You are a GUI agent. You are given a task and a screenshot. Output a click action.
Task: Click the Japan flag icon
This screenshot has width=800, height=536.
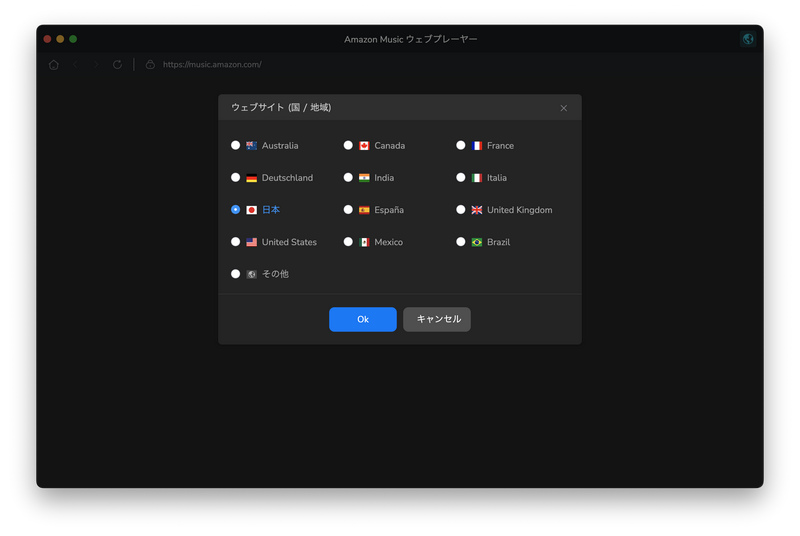[x=252, y=210]
